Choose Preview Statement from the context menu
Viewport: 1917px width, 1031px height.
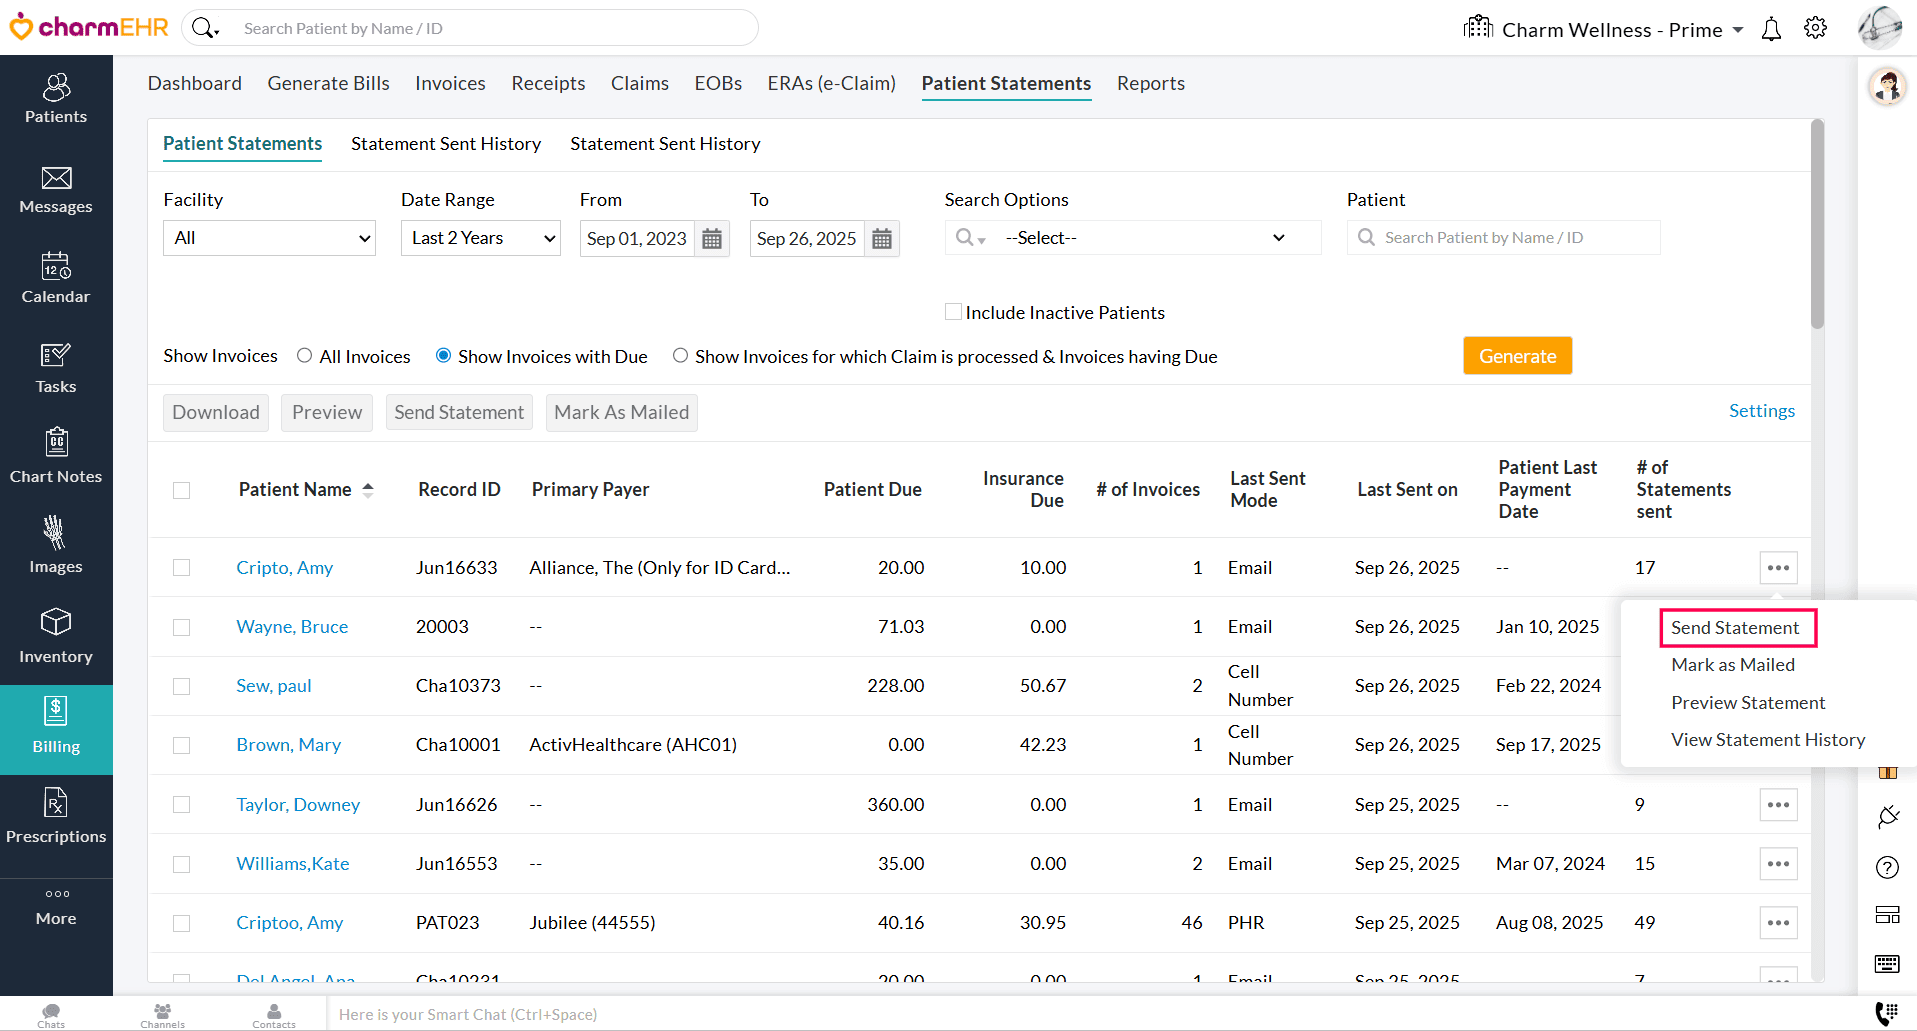[1747, 702]
